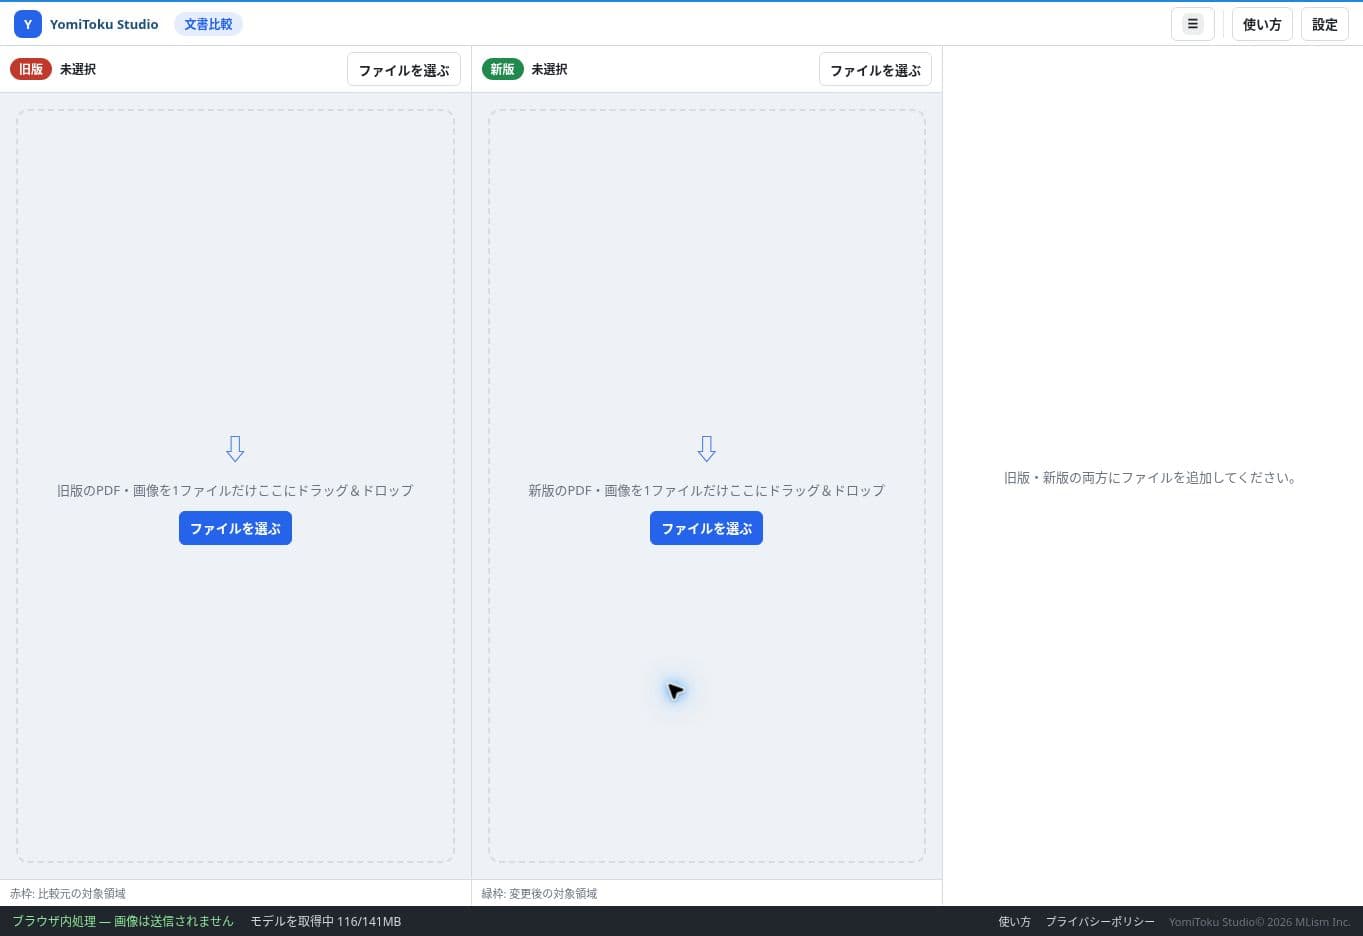Click 緑枠: 変更後の対象領域 caption

click(x=539, y=894)
